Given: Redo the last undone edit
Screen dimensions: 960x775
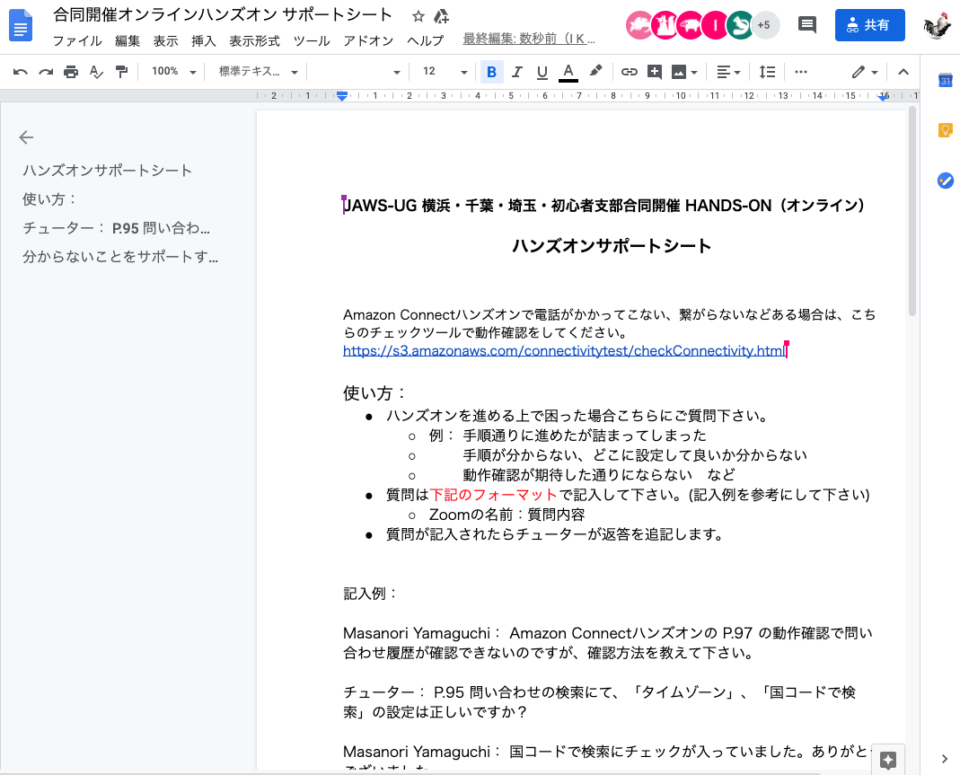Looking at the screenshot, I should [46, 72].
